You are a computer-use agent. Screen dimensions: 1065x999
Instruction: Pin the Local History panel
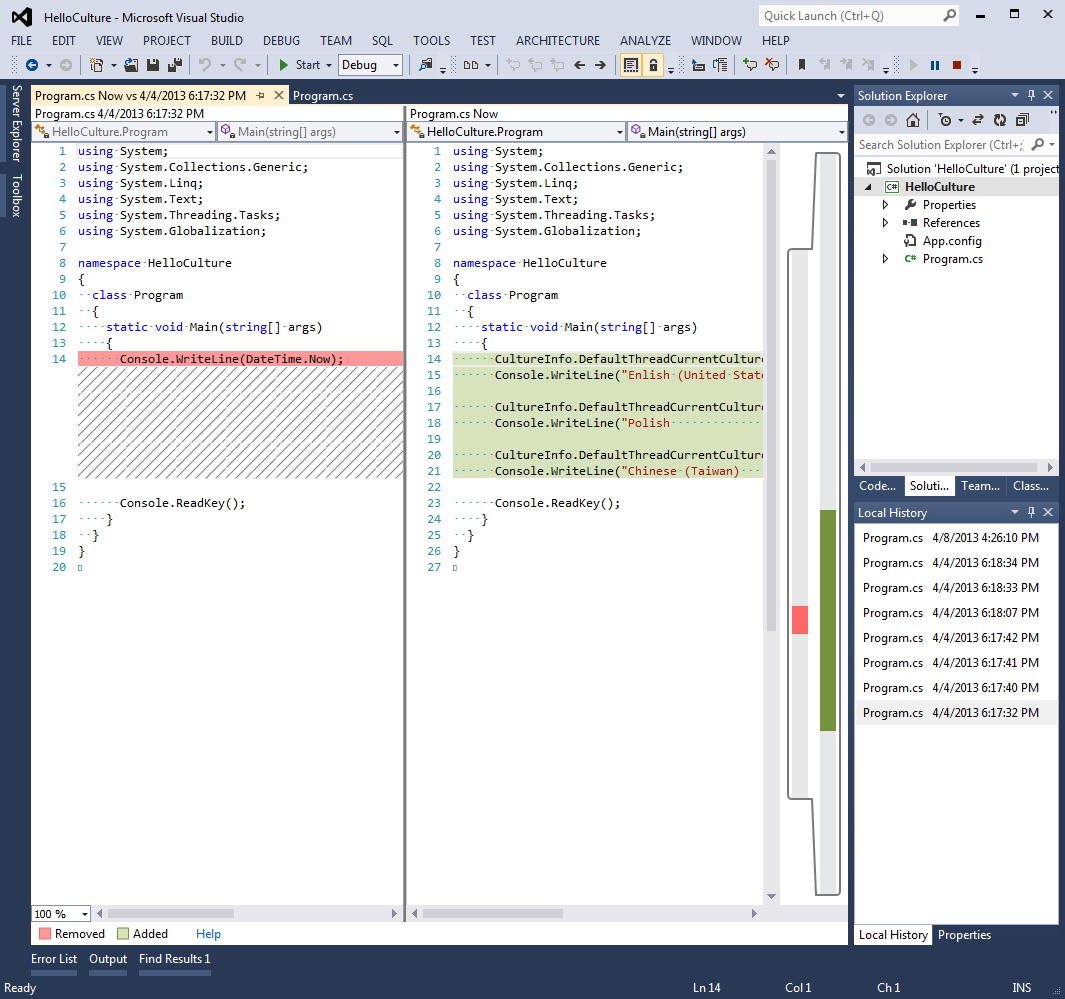point(1031,513)
